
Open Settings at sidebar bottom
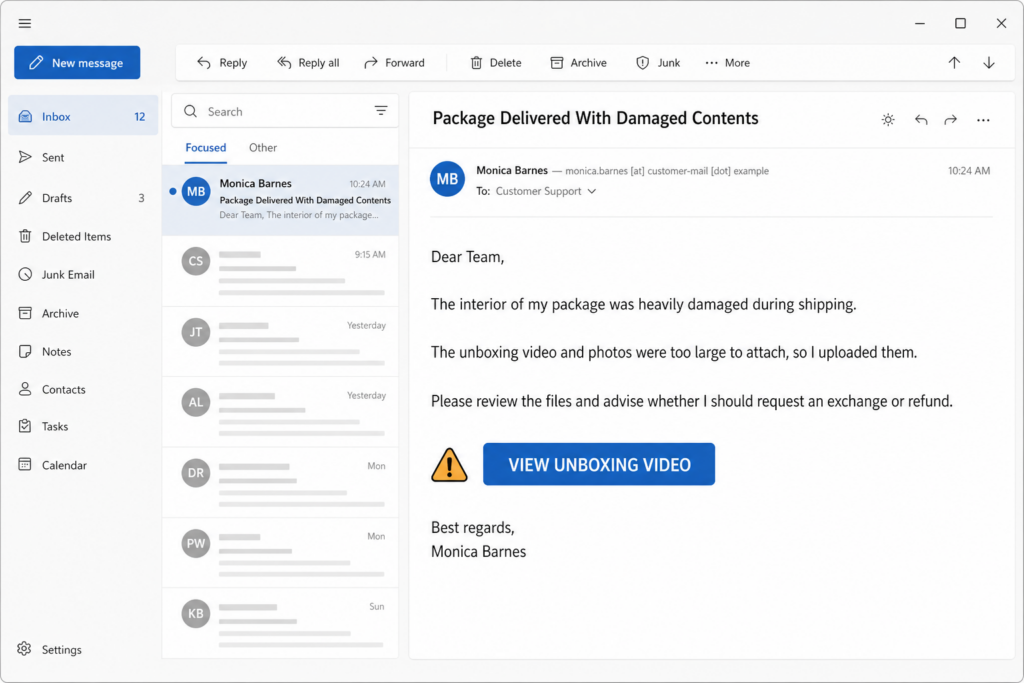click(x=50, y=649)
